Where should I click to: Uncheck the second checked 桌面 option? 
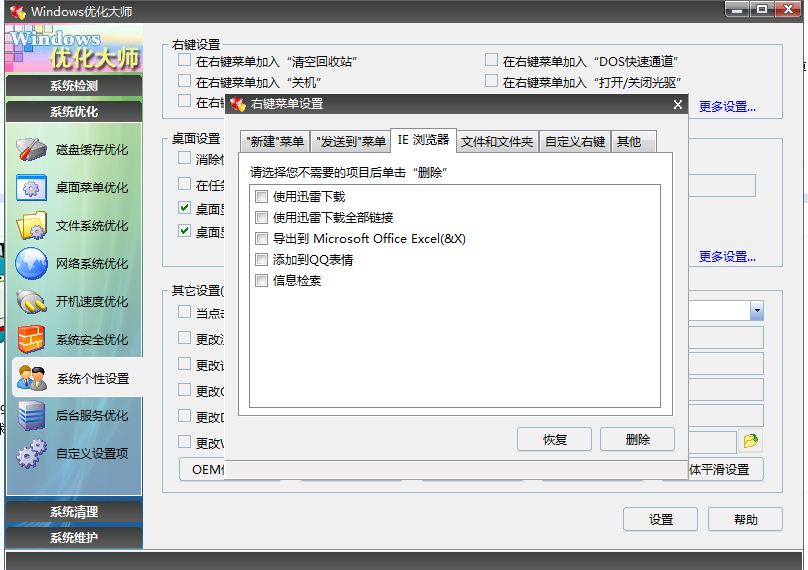(x=184, y=230)
